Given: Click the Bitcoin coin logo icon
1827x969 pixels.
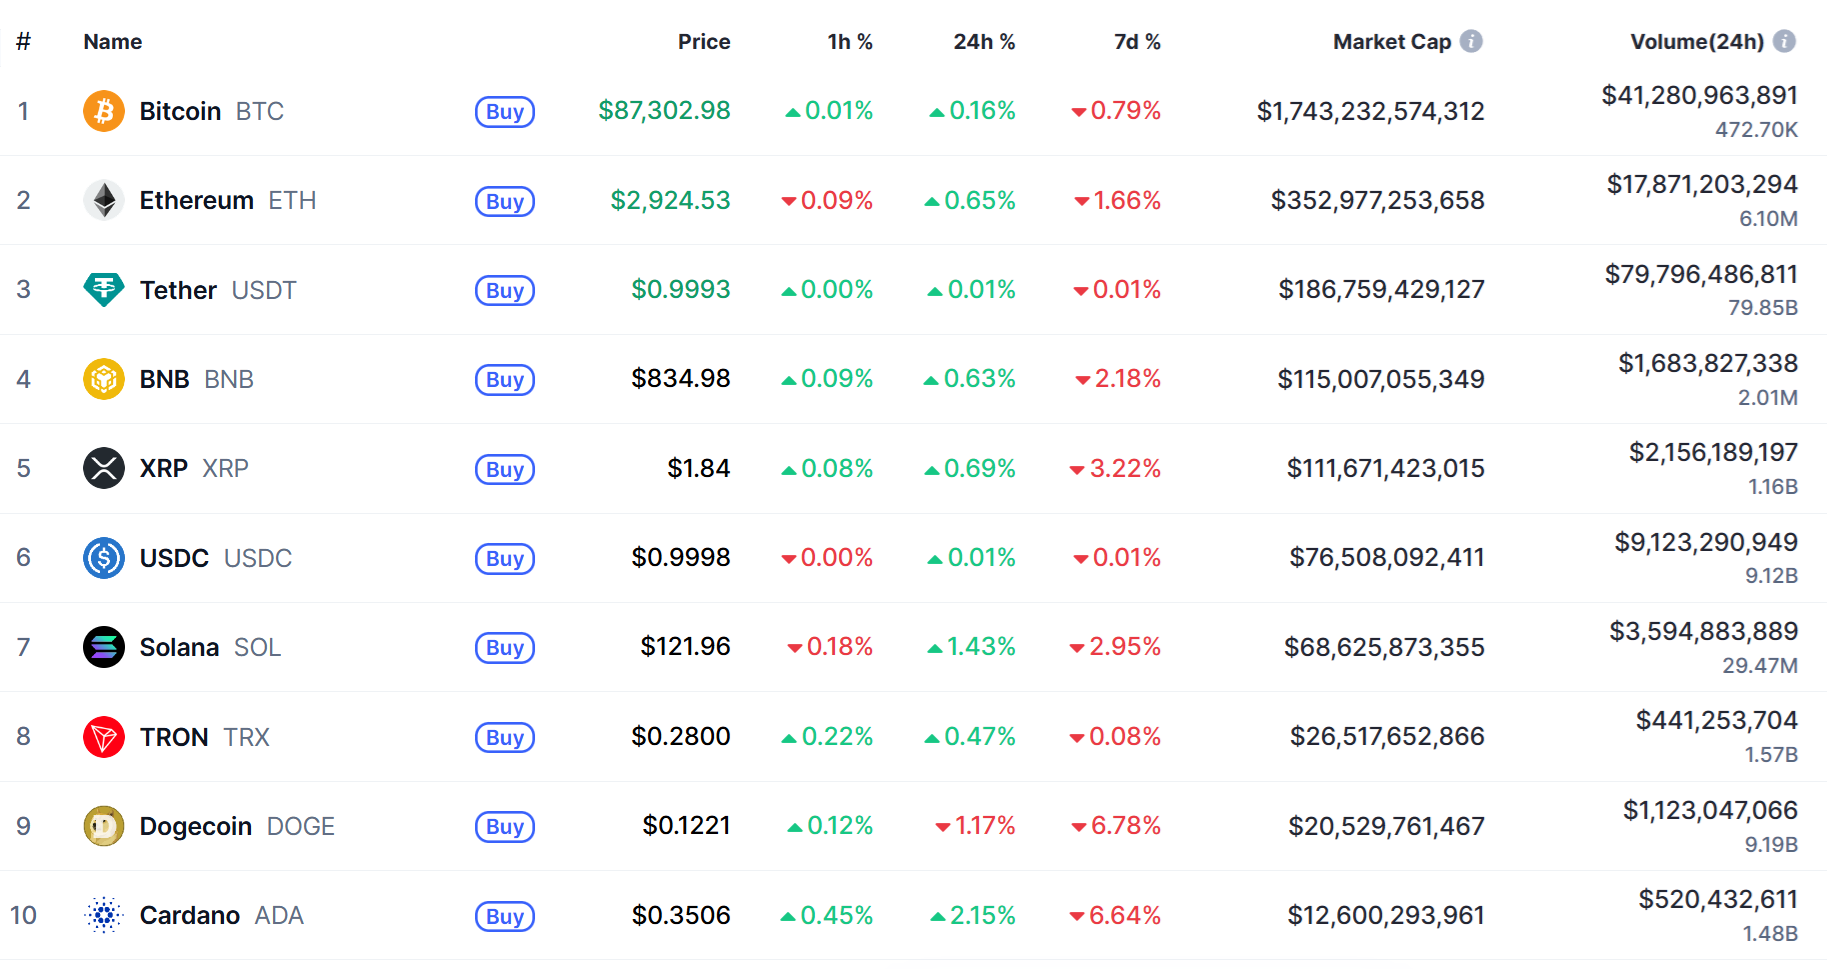Looking at the screenshot, I should coord(104,111).
